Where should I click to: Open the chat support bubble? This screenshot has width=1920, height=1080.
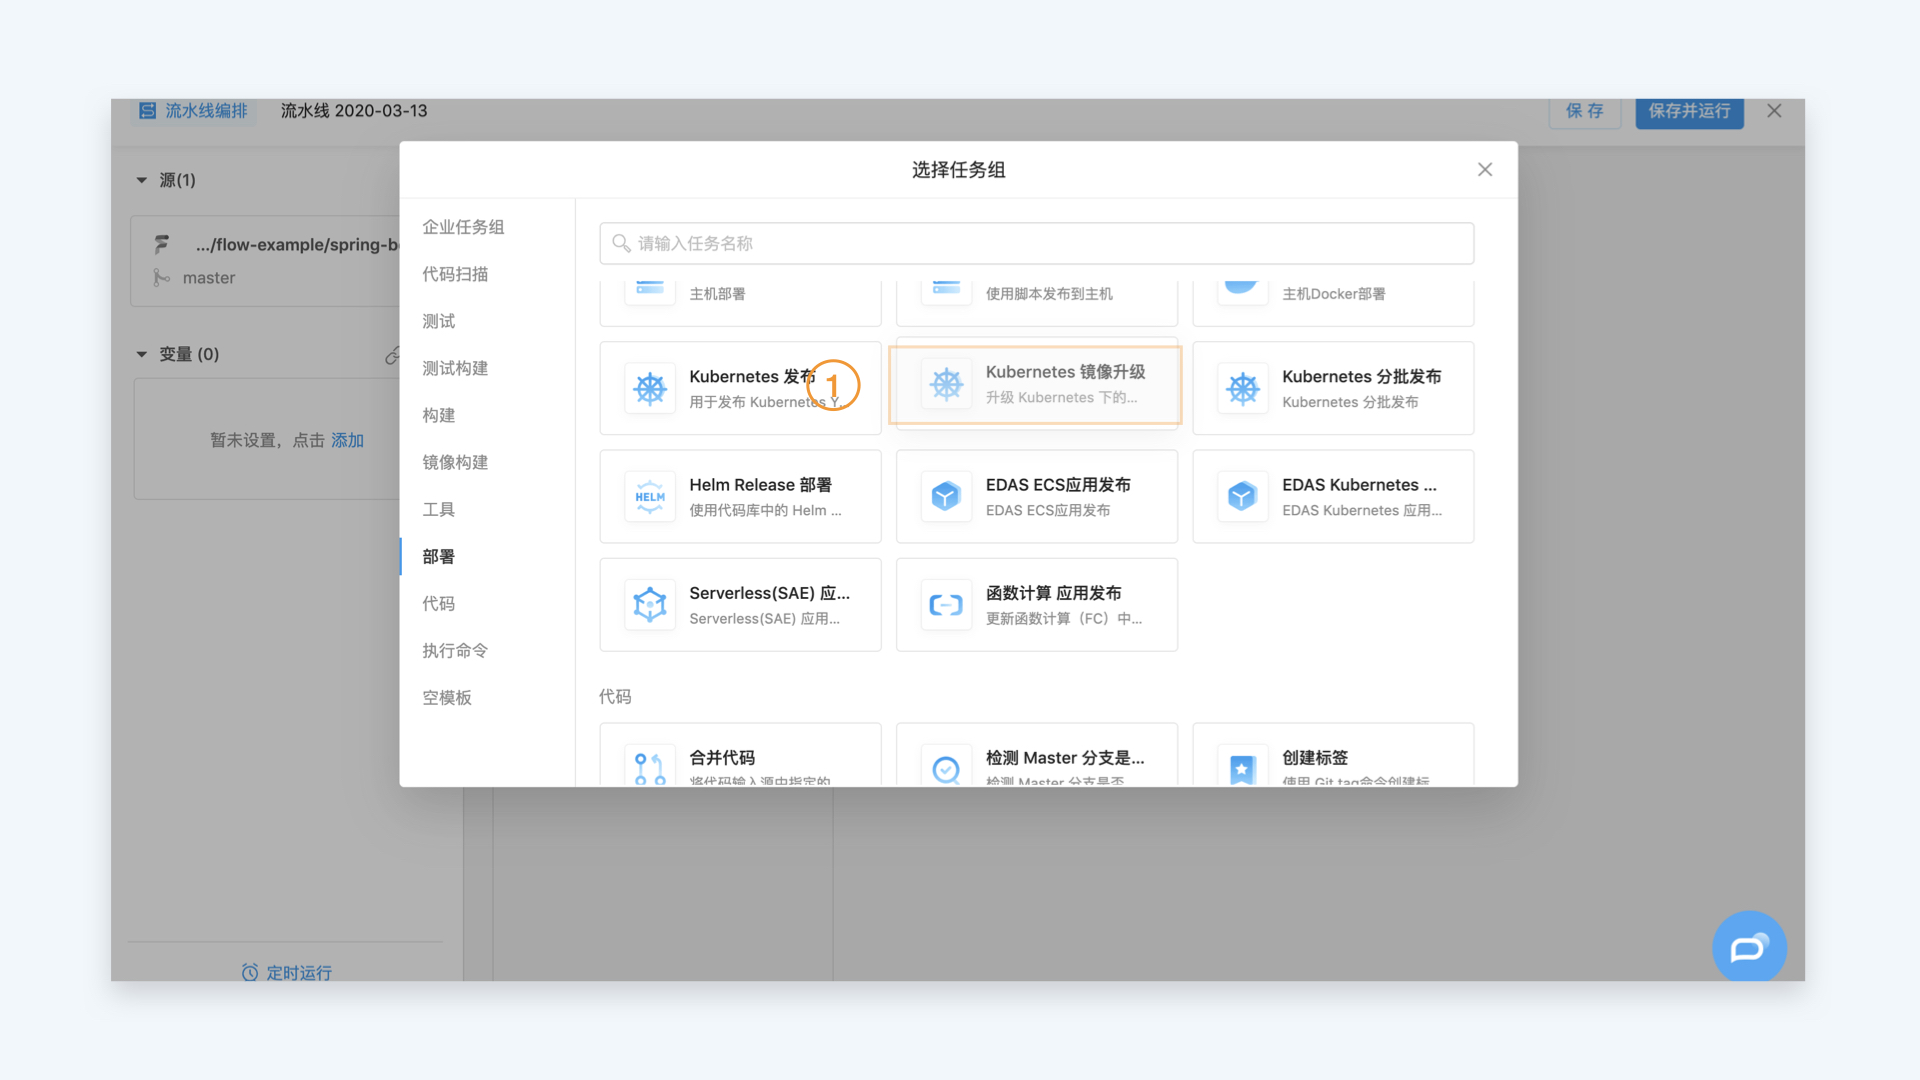[x=1749, y=947]
